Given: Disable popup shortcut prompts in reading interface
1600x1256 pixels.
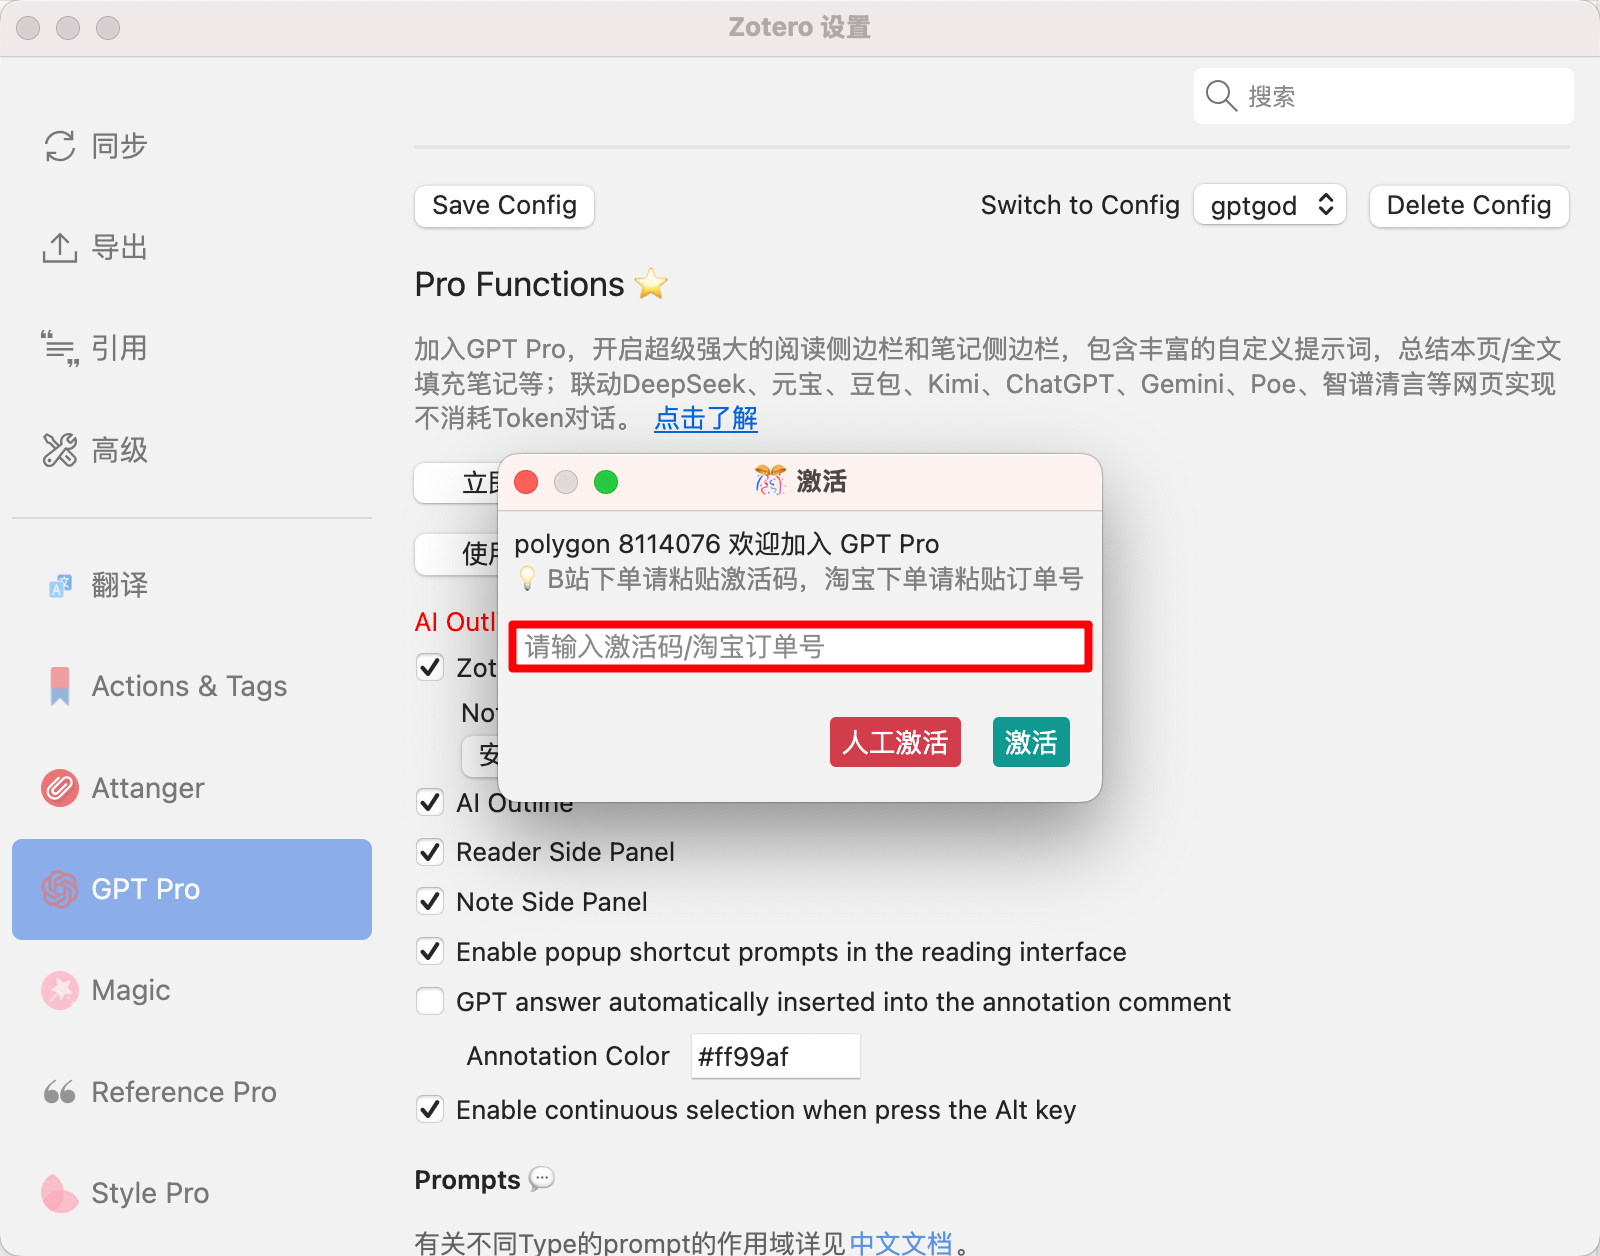Looking at the screenshot, I should point(430,952).
